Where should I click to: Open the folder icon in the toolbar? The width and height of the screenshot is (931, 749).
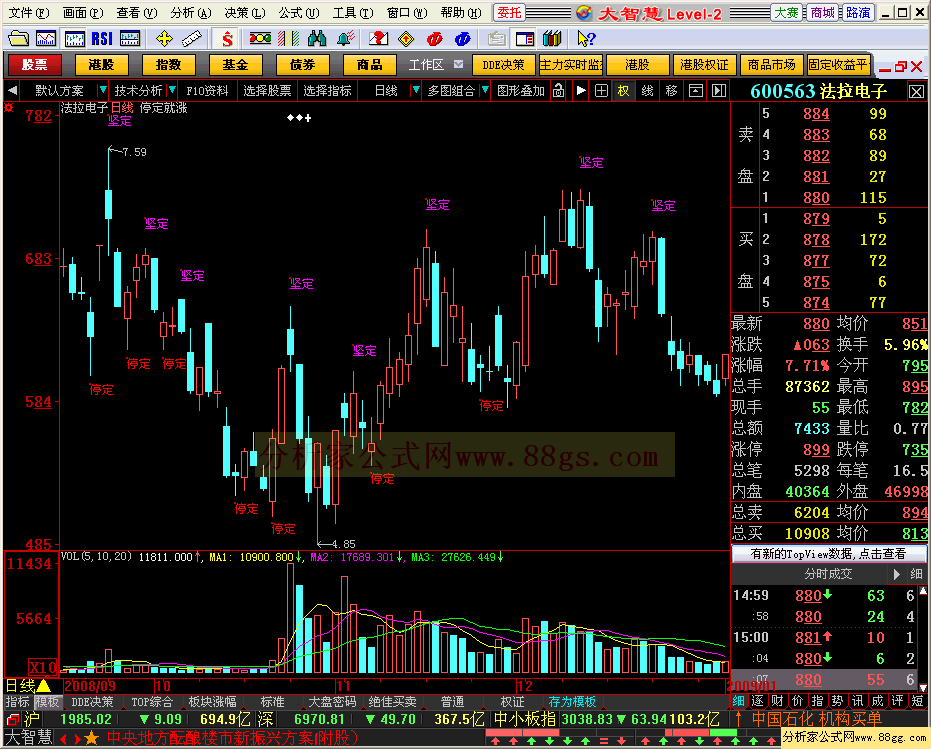tap(18, 39)
